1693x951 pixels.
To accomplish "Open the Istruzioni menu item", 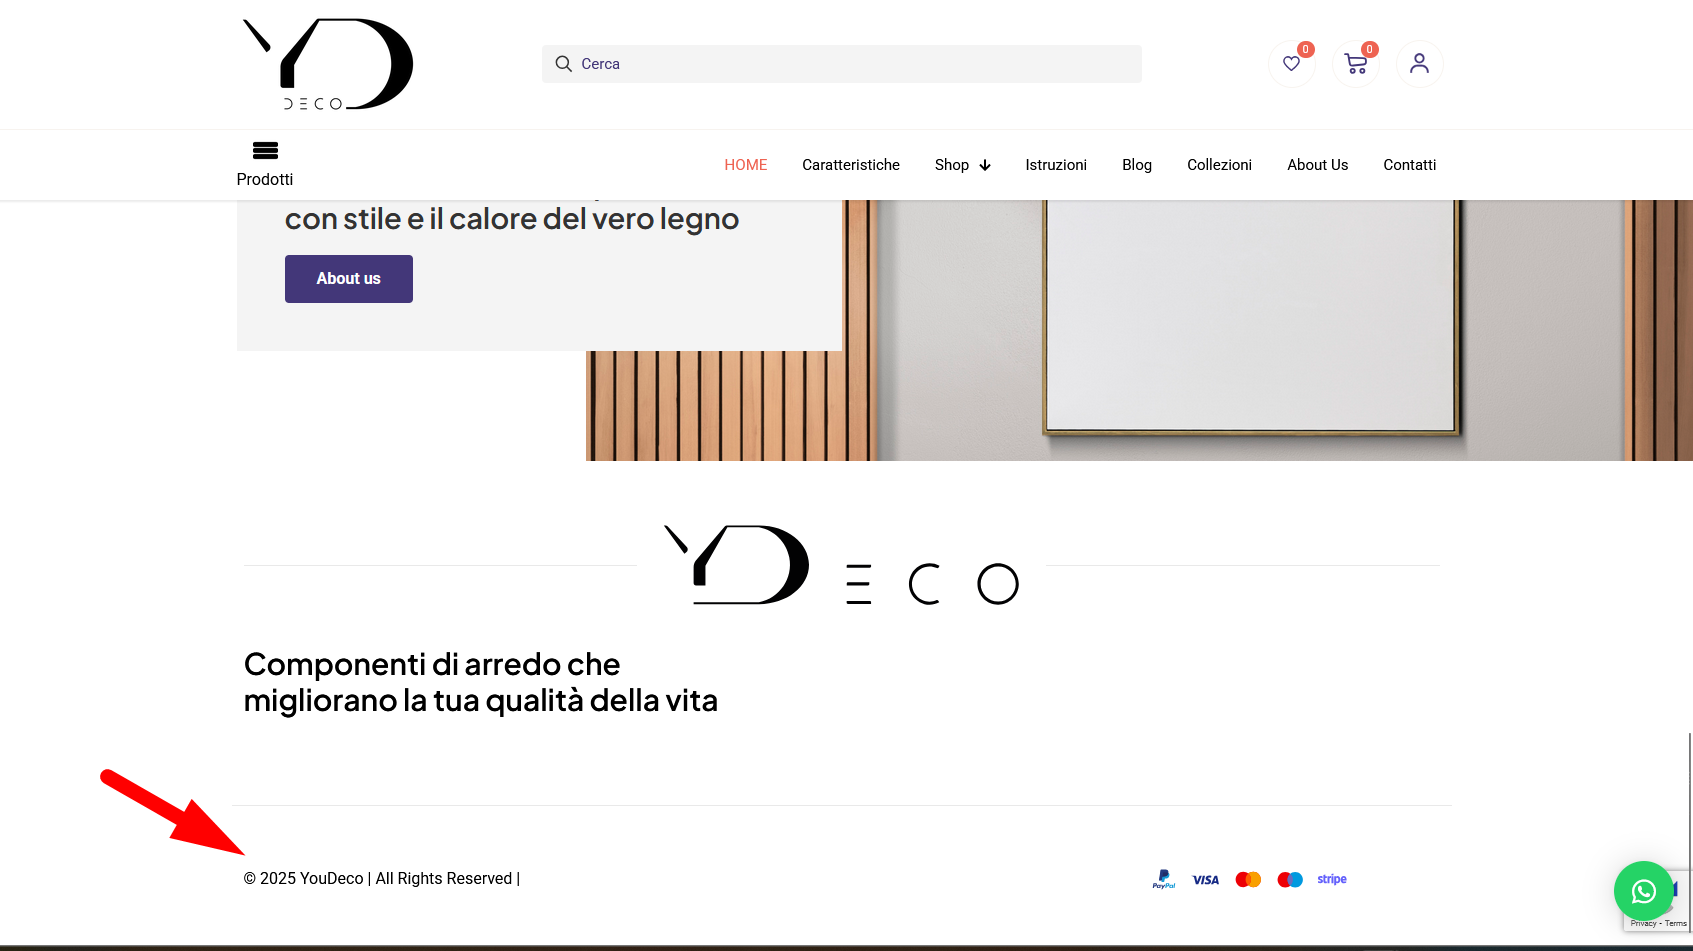I will click(1056, 165).
